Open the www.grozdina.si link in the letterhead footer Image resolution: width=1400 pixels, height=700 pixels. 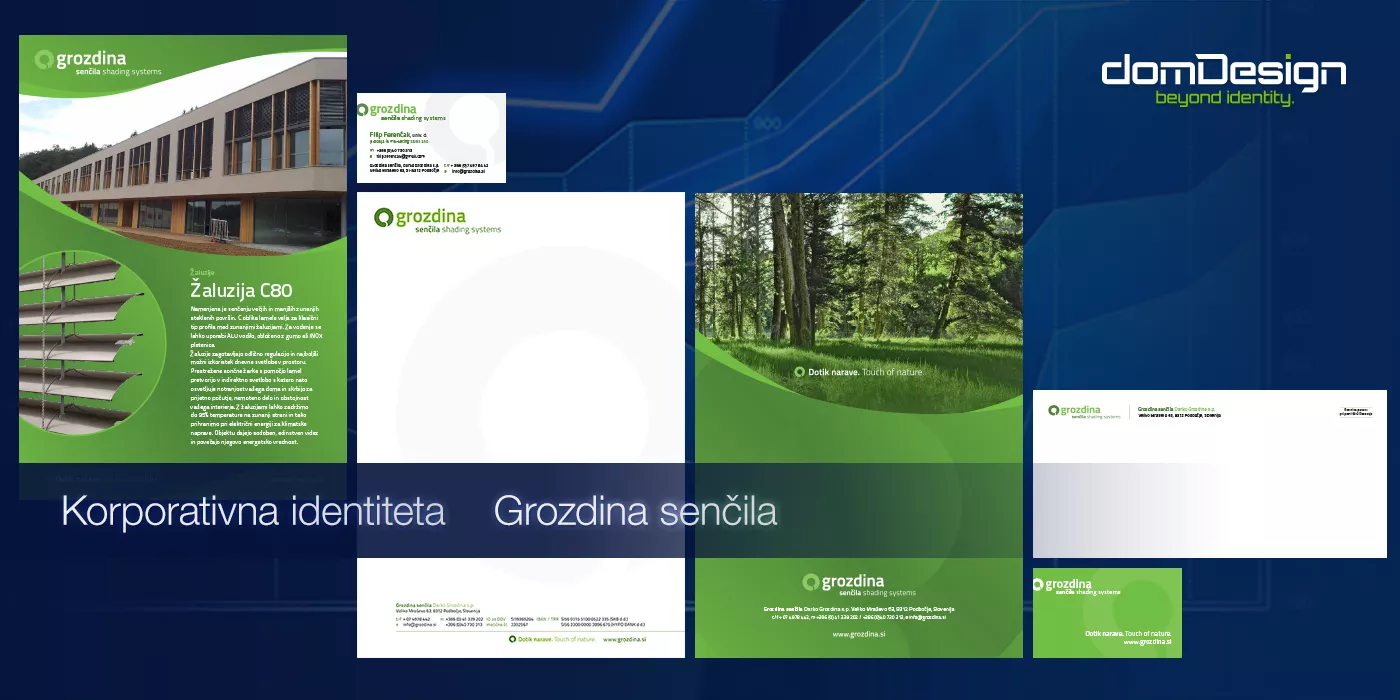click(x=624, y=639)
